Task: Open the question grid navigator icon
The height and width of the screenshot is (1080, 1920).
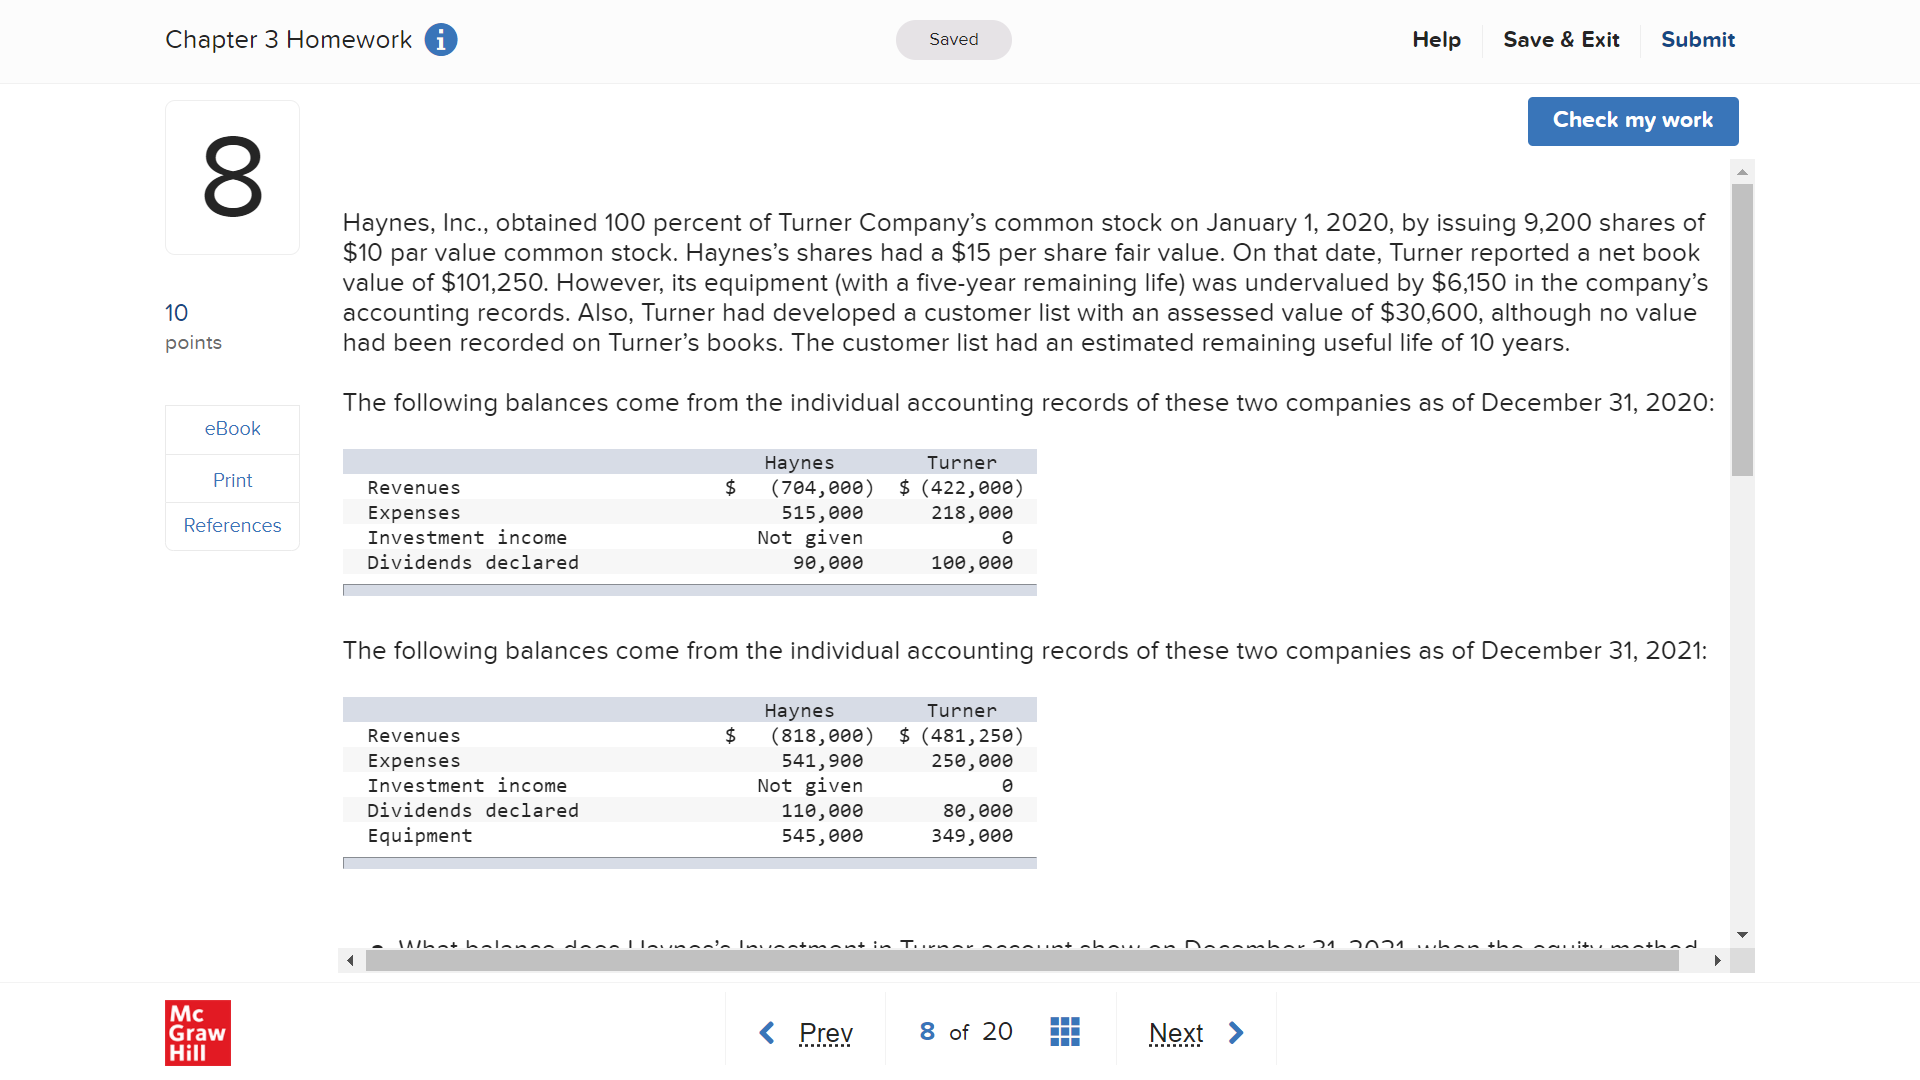Action: pyautogui.click(x=1065, y=1032)
